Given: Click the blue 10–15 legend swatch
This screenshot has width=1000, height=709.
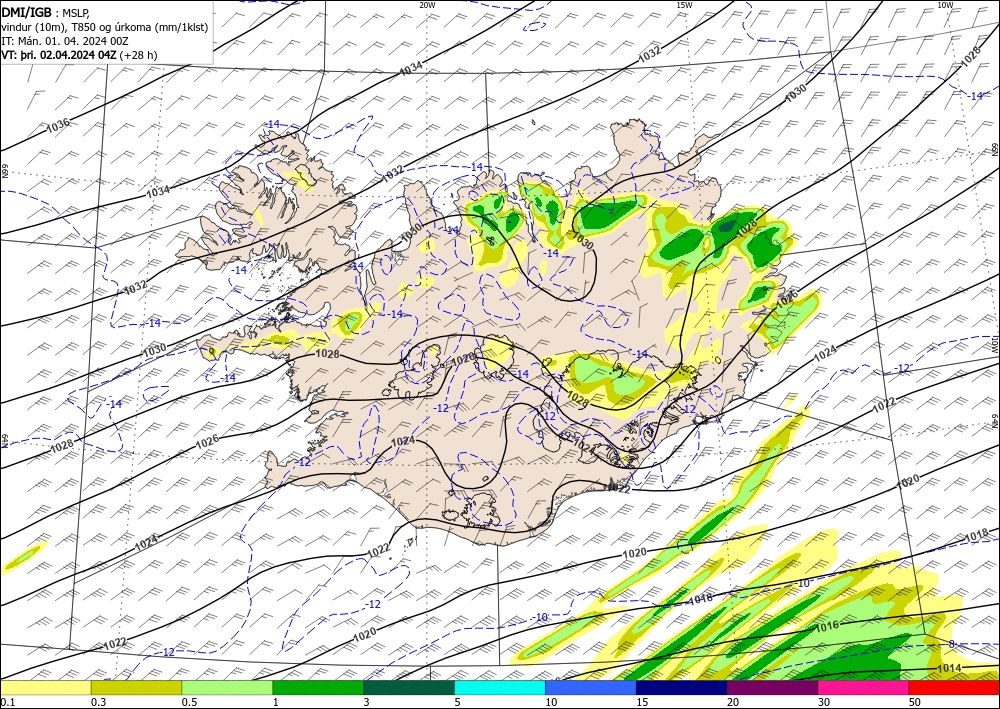Looking at the screenshot, I should pyautogui.click(x=591, y=688).
